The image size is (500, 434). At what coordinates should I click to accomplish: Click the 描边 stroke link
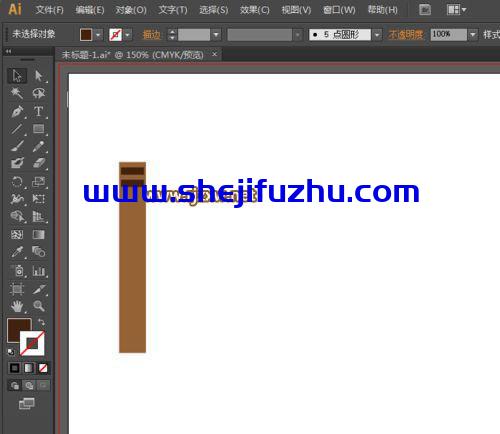pyautogui.click(x=151, y=34)
